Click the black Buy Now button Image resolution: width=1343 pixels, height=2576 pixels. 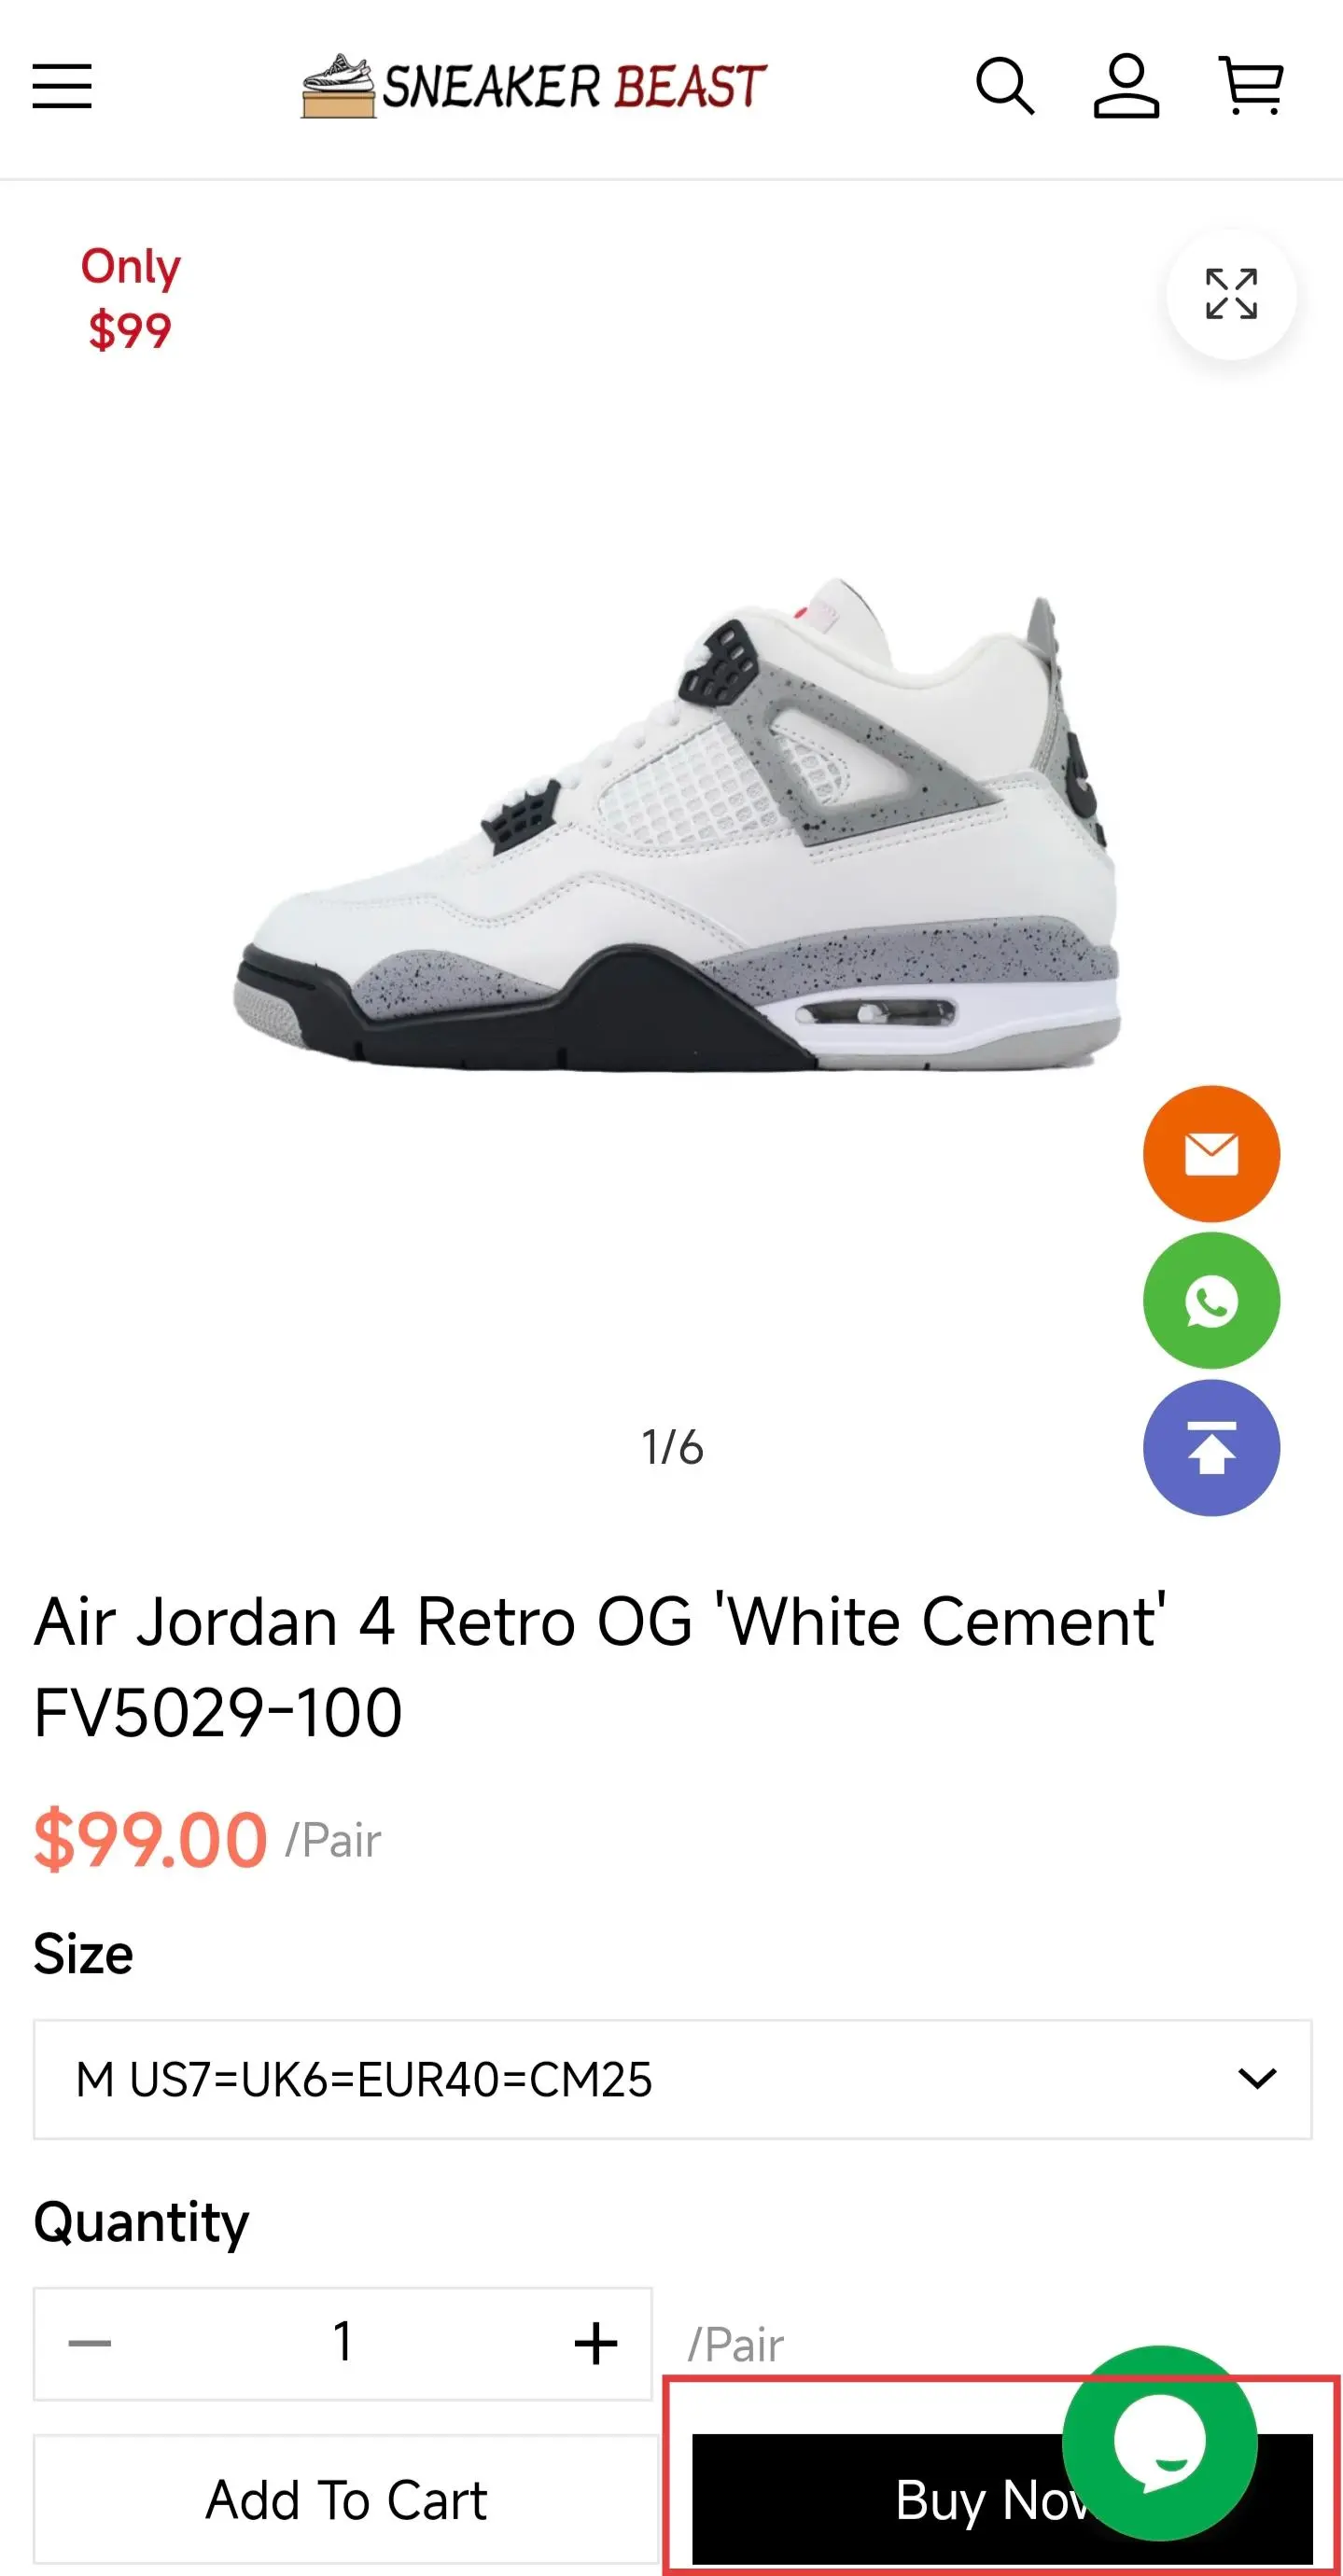1002,2500
